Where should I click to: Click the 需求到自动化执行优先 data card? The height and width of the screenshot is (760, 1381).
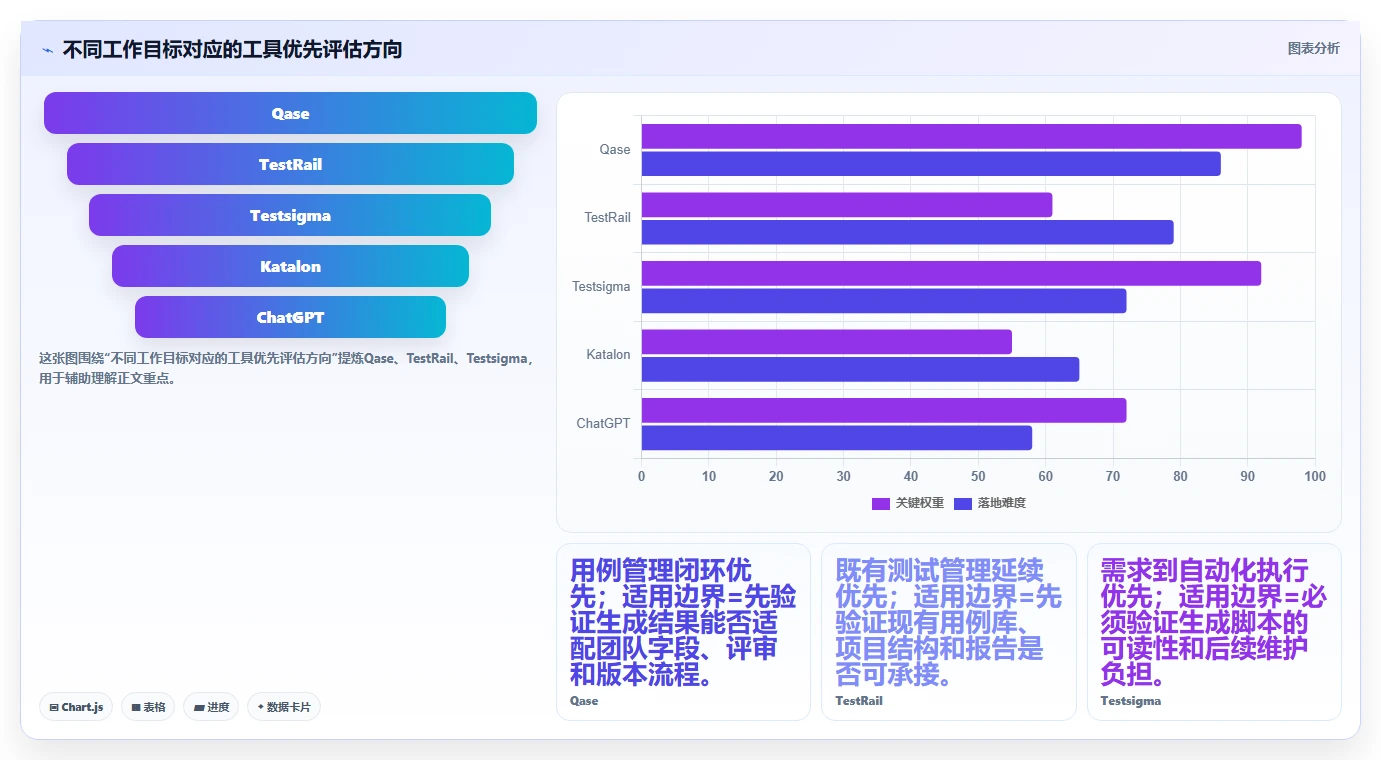point(1214,632)
